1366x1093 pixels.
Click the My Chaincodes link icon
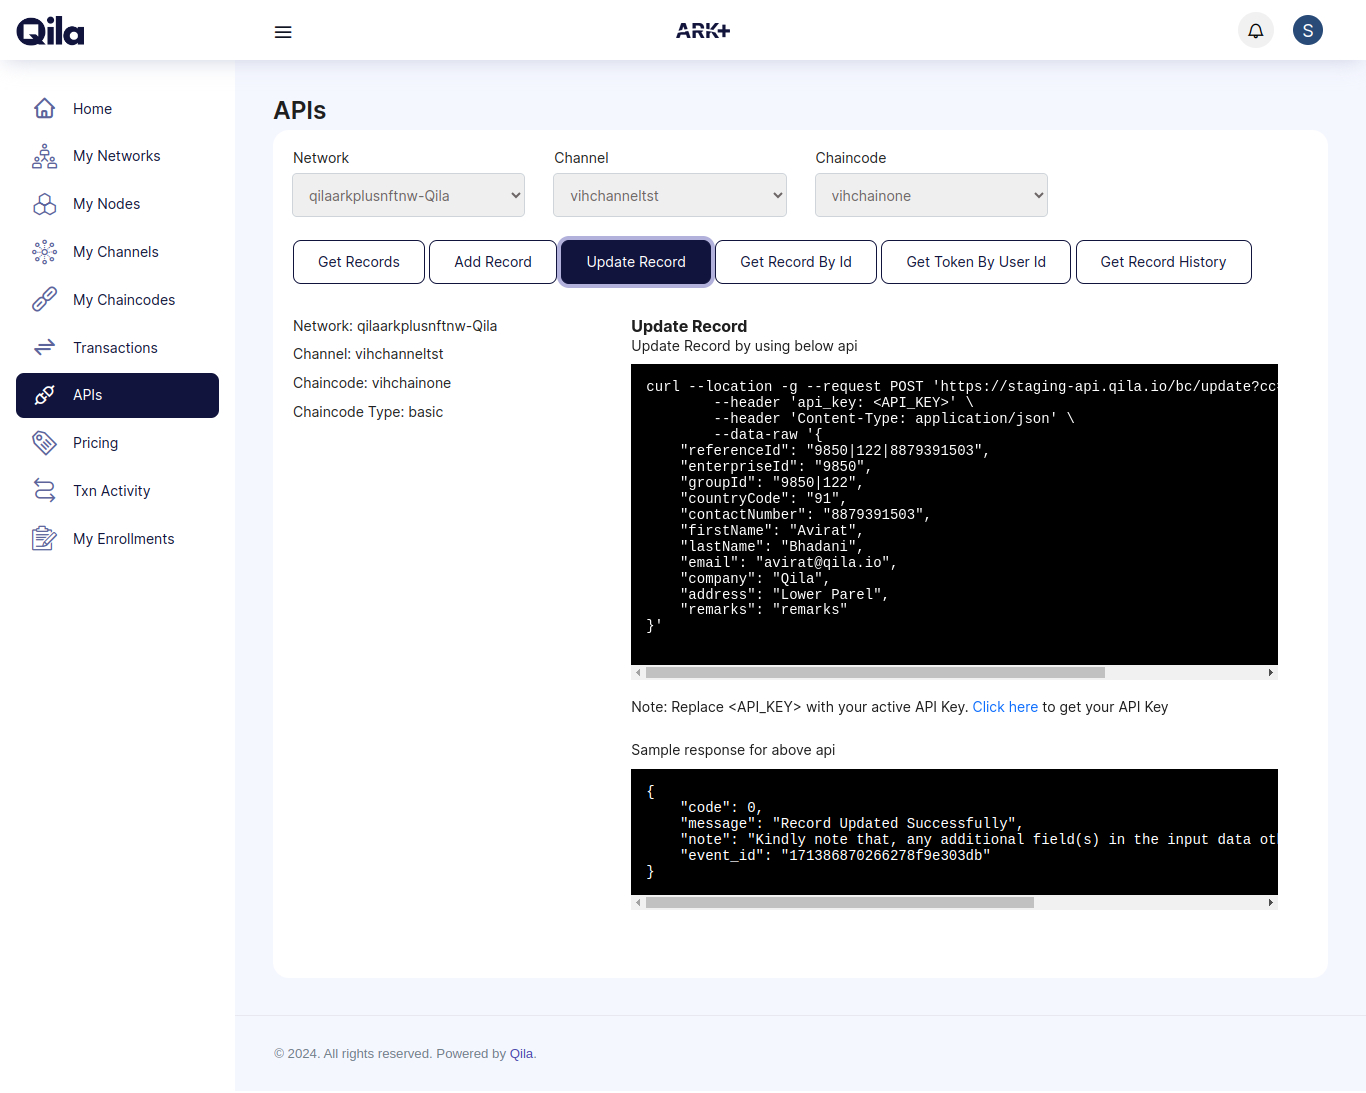click(x=45, y=299)
